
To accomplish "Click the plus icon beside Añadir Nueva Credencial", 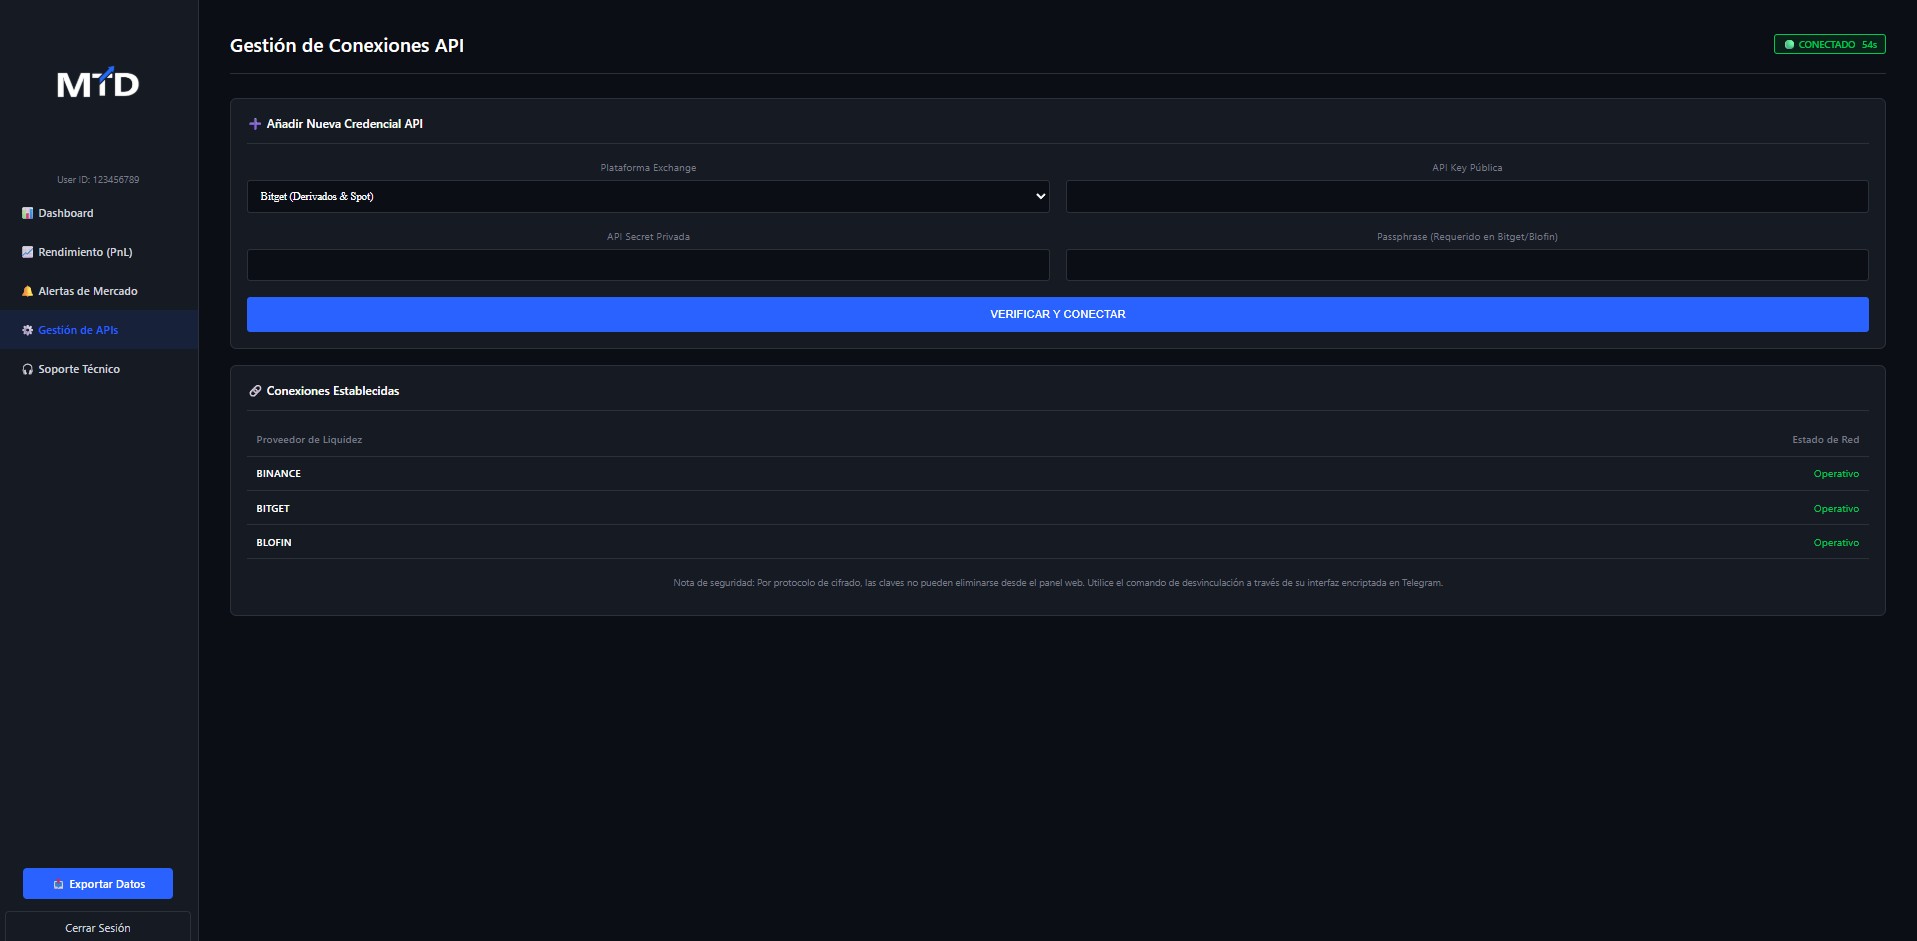I will [x=255, y=124].
